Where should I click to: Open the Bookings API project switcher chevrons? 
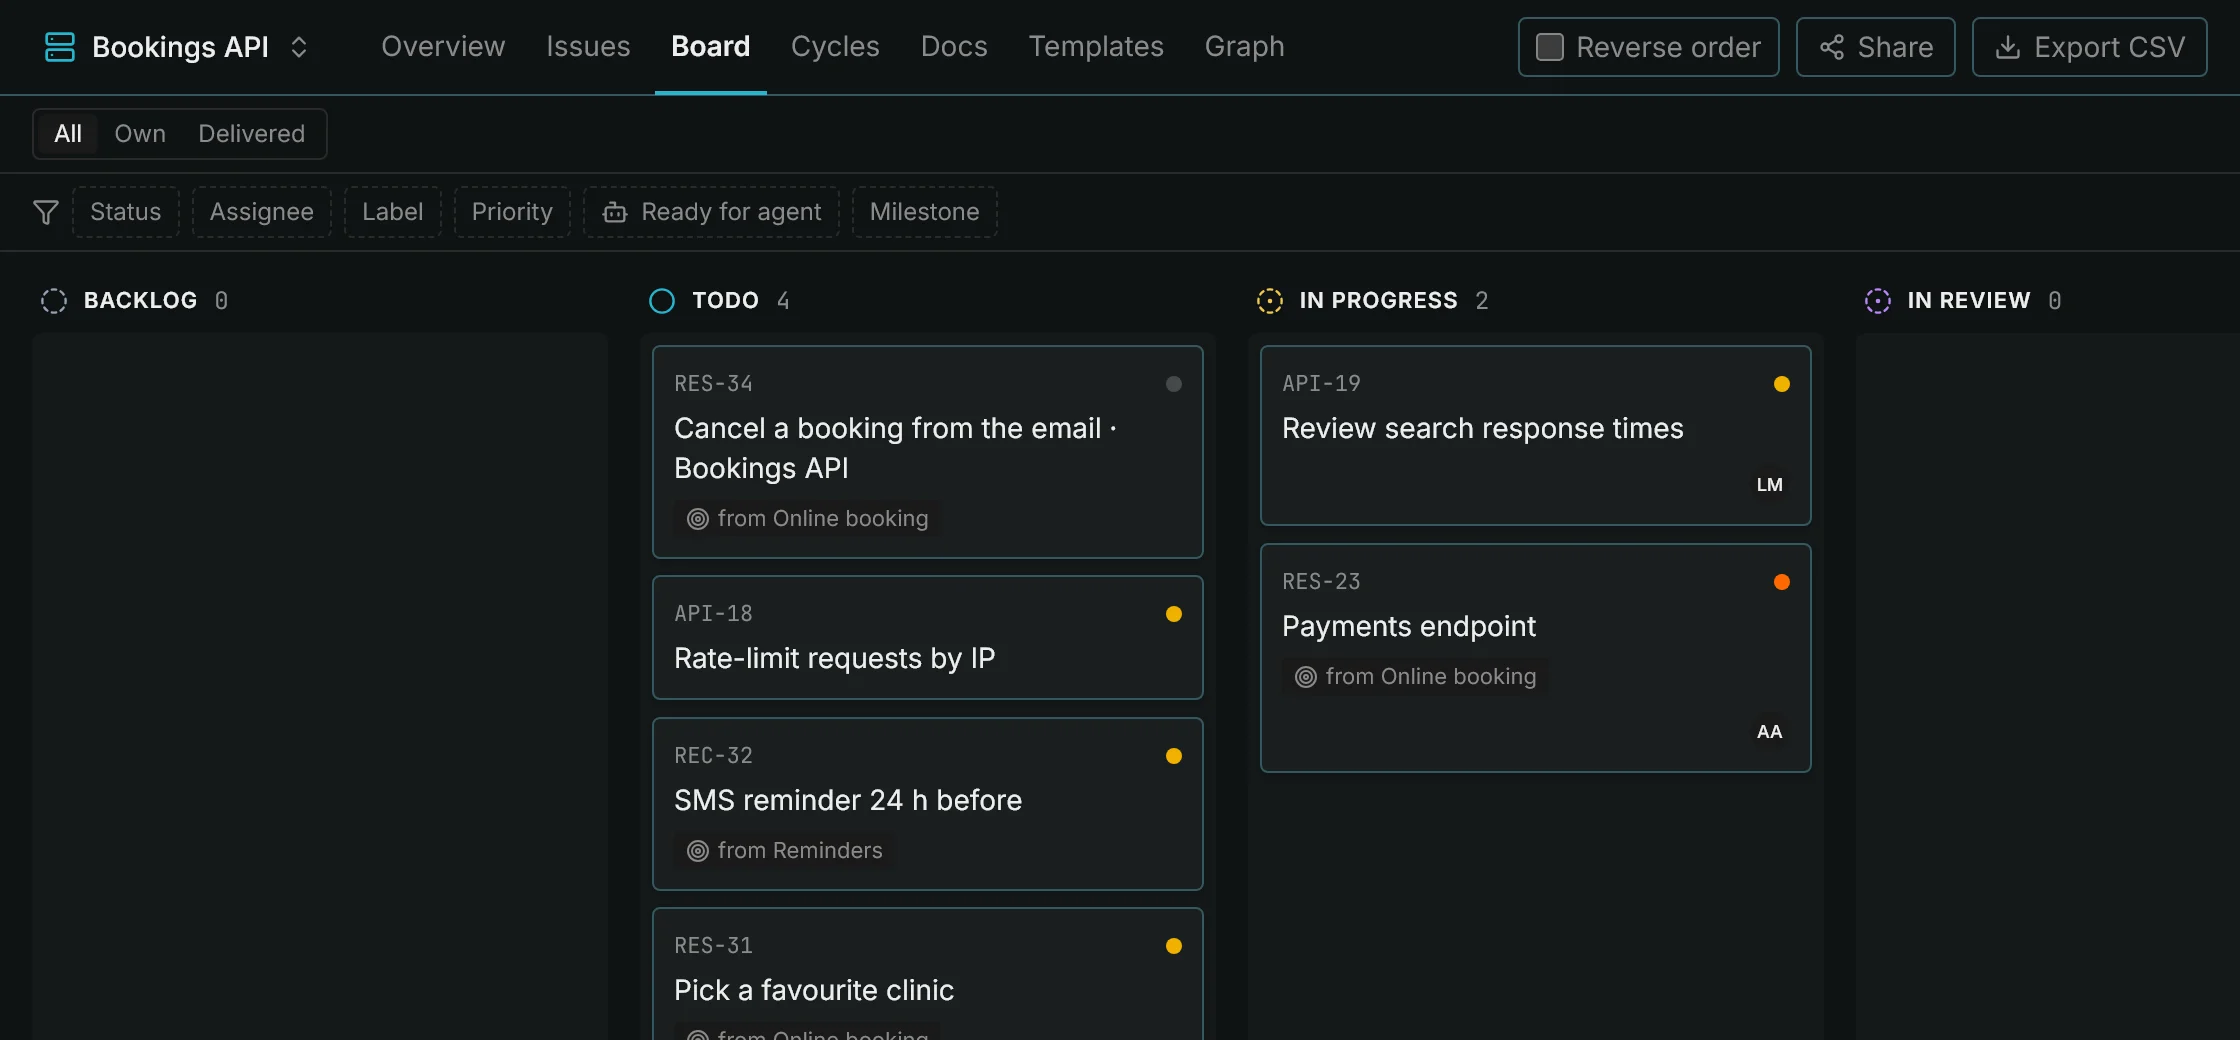(298, 47)
